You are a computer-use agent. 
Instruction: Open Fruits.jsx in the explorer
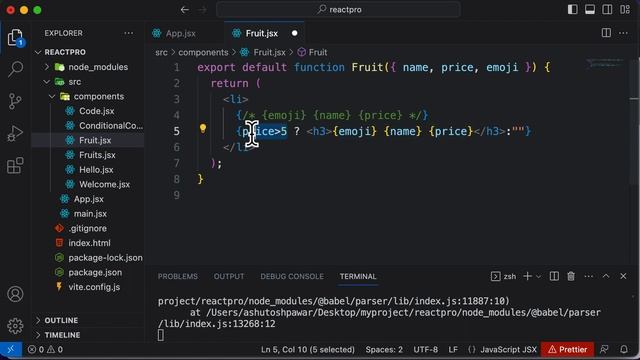click(x=97, y=155)
